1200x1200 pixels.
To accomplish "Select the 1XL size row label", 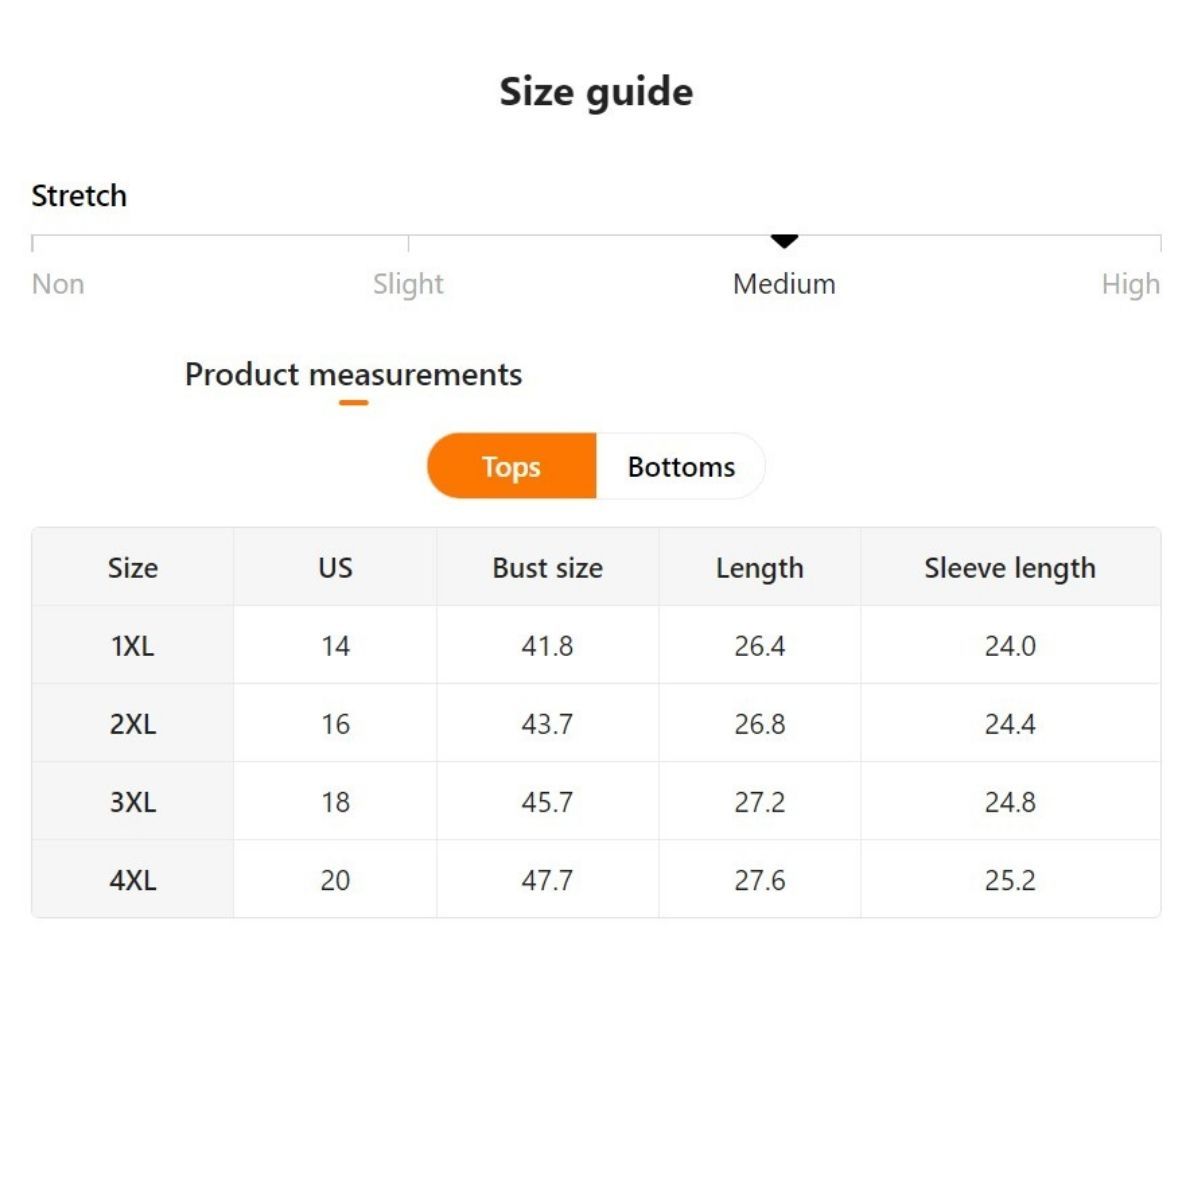I will point(133,646).
